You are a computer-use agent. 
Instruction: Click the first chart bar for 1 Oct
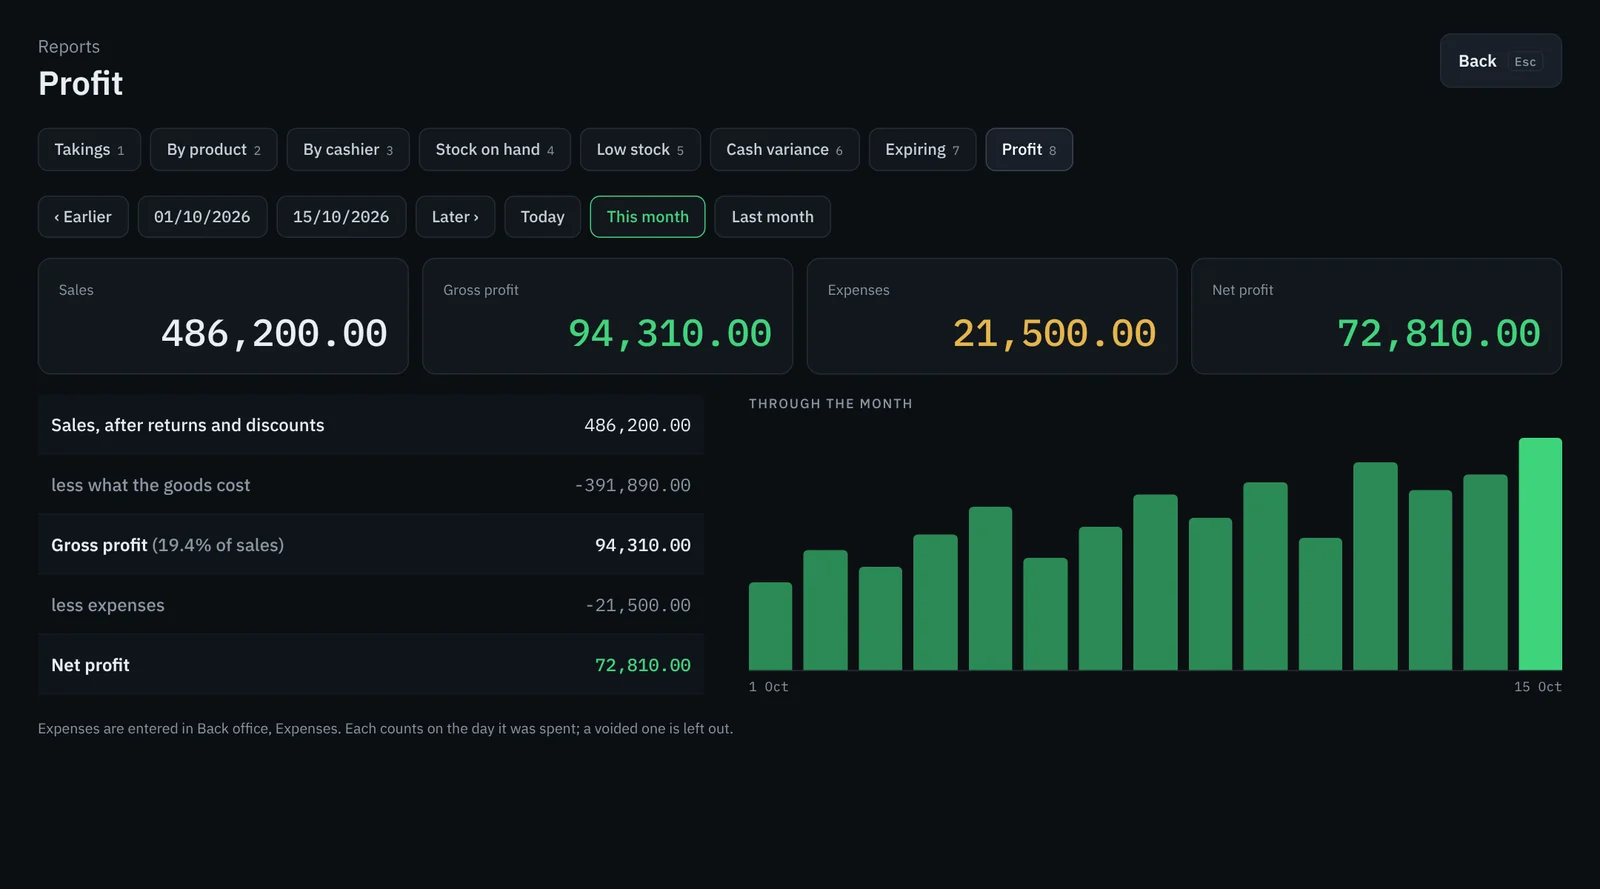point(770,626)
